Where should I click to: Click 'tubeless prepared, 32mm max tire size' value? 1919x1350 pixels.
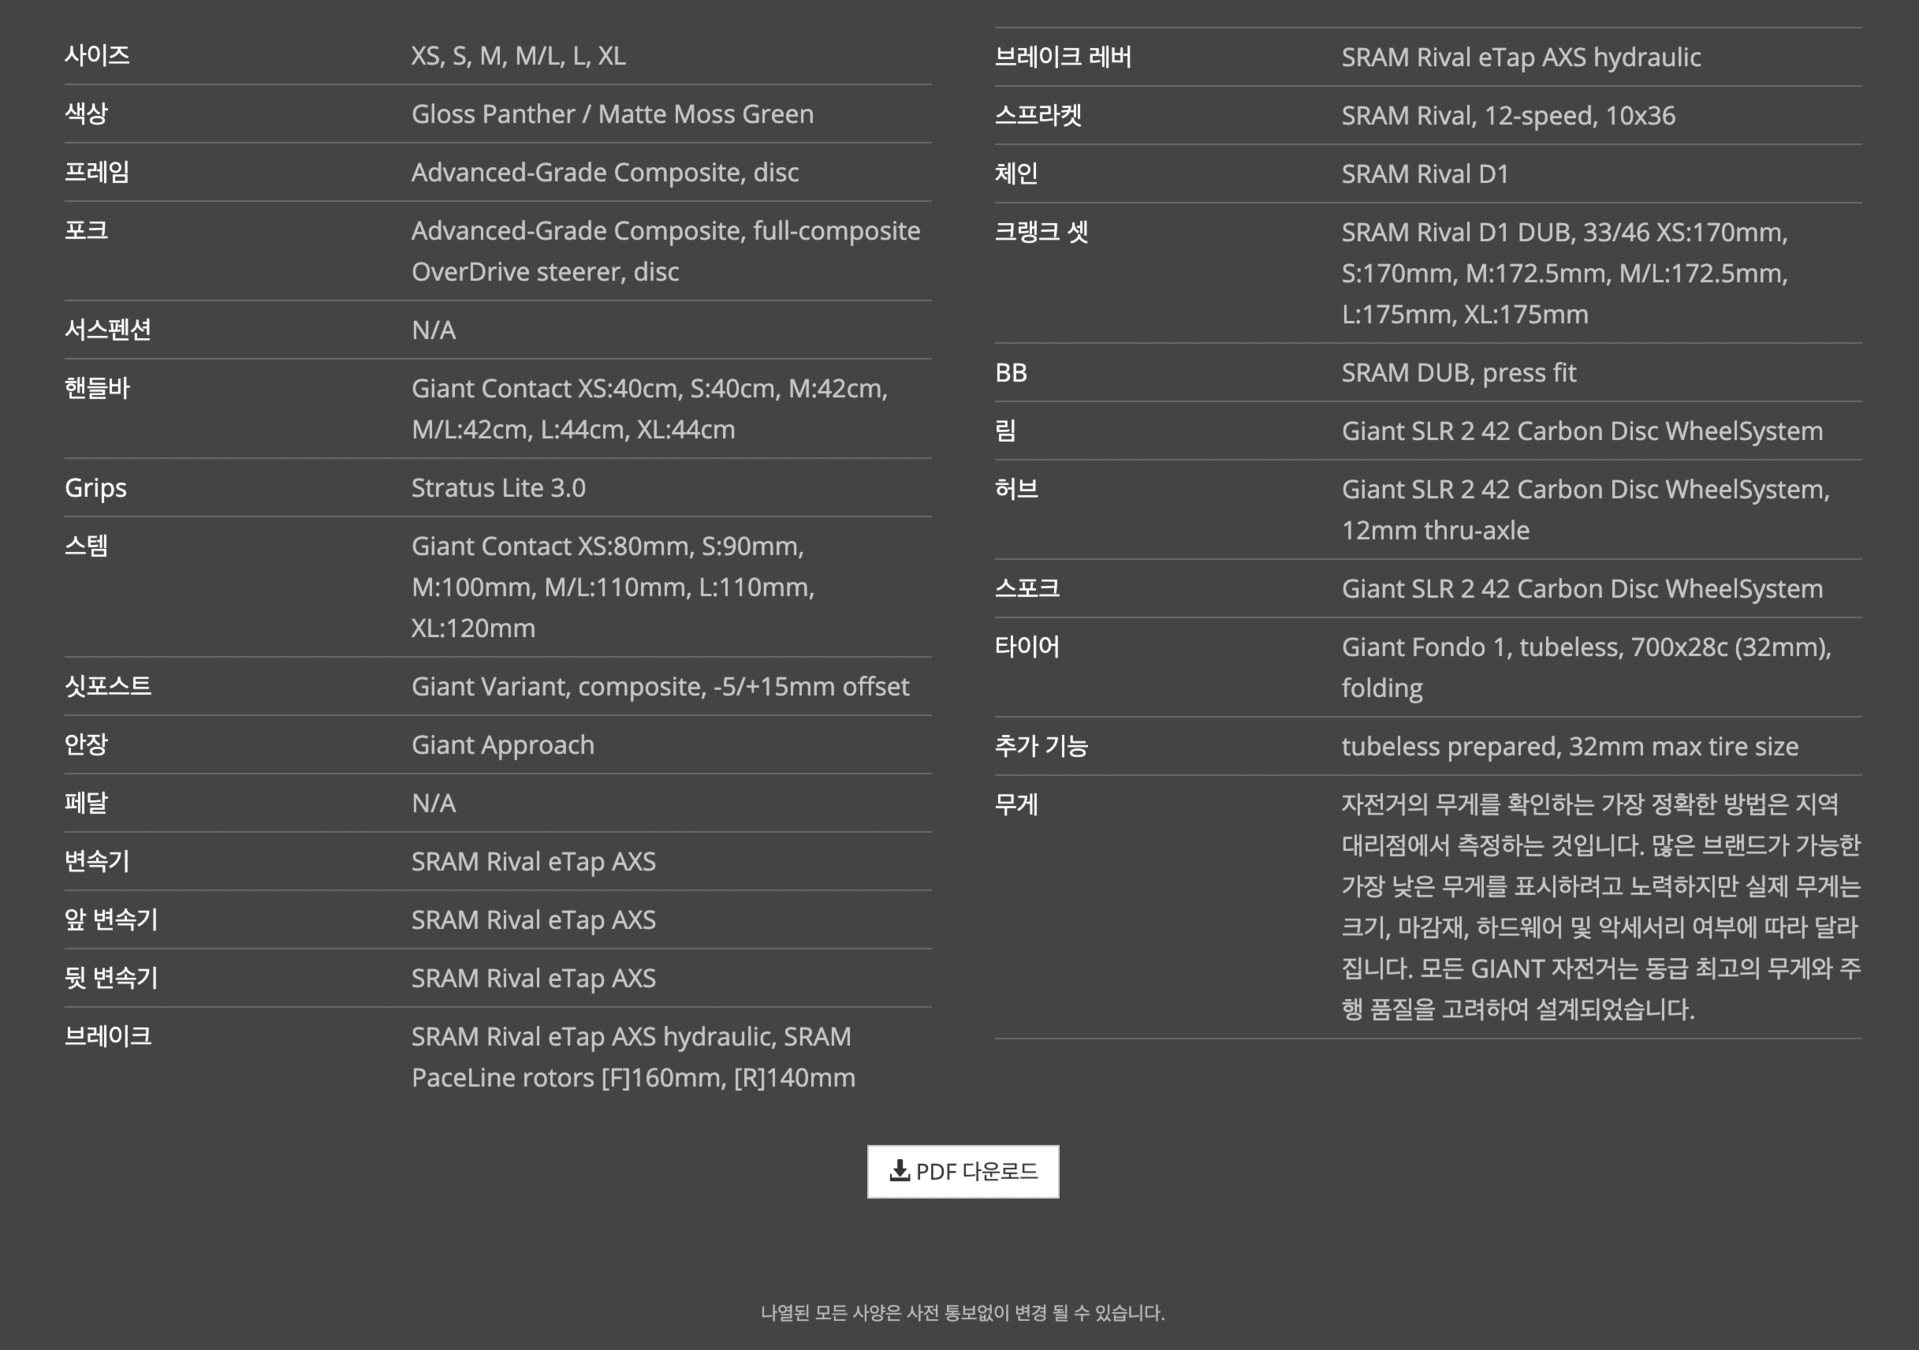(1570, 747)
